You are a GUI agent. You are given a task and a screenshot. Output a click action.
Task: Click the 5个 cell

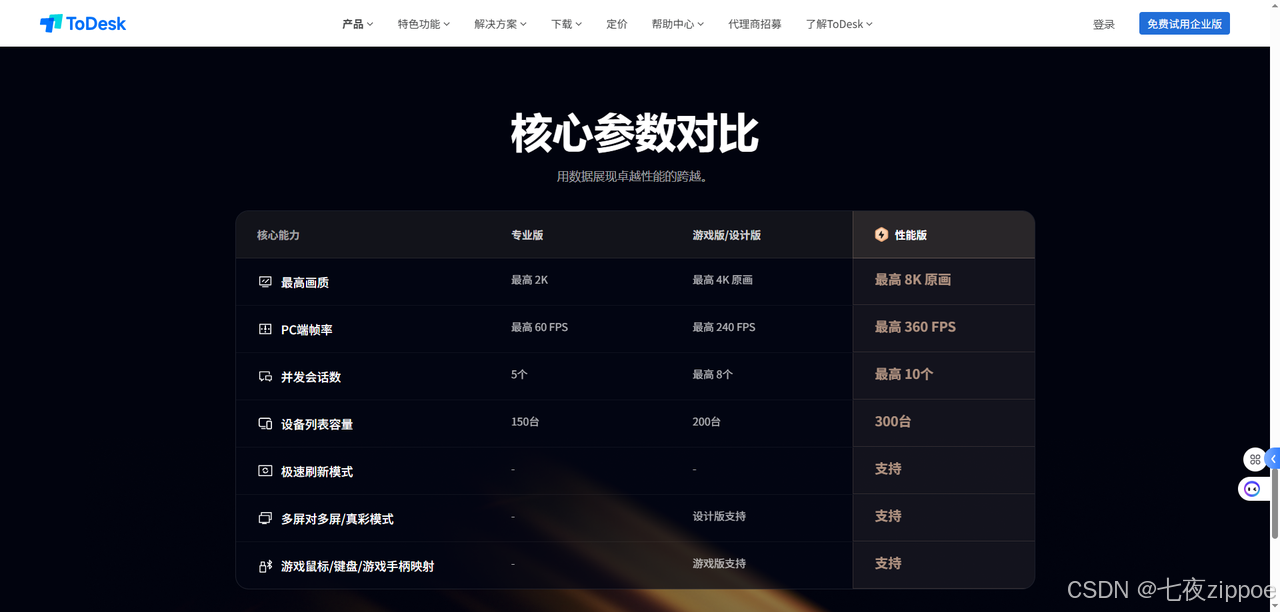tap(519, 374)
